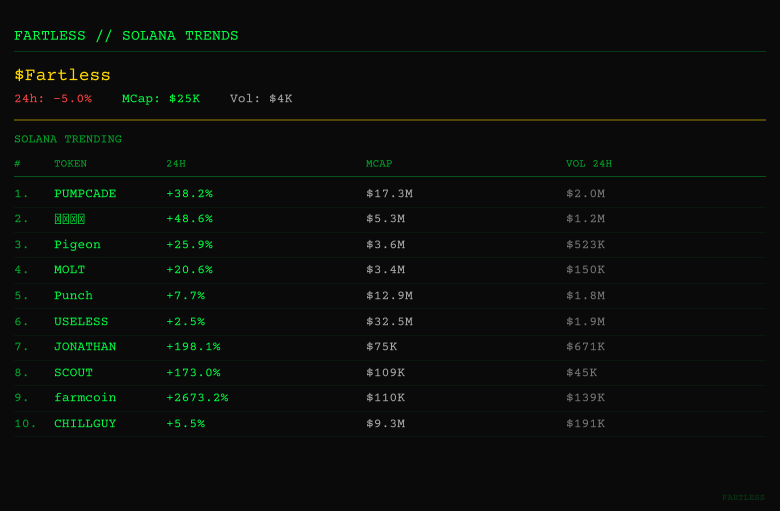Viewport: 780px width, 511px height.
Task: Select the $Fartless token heading
Action: 62,75
